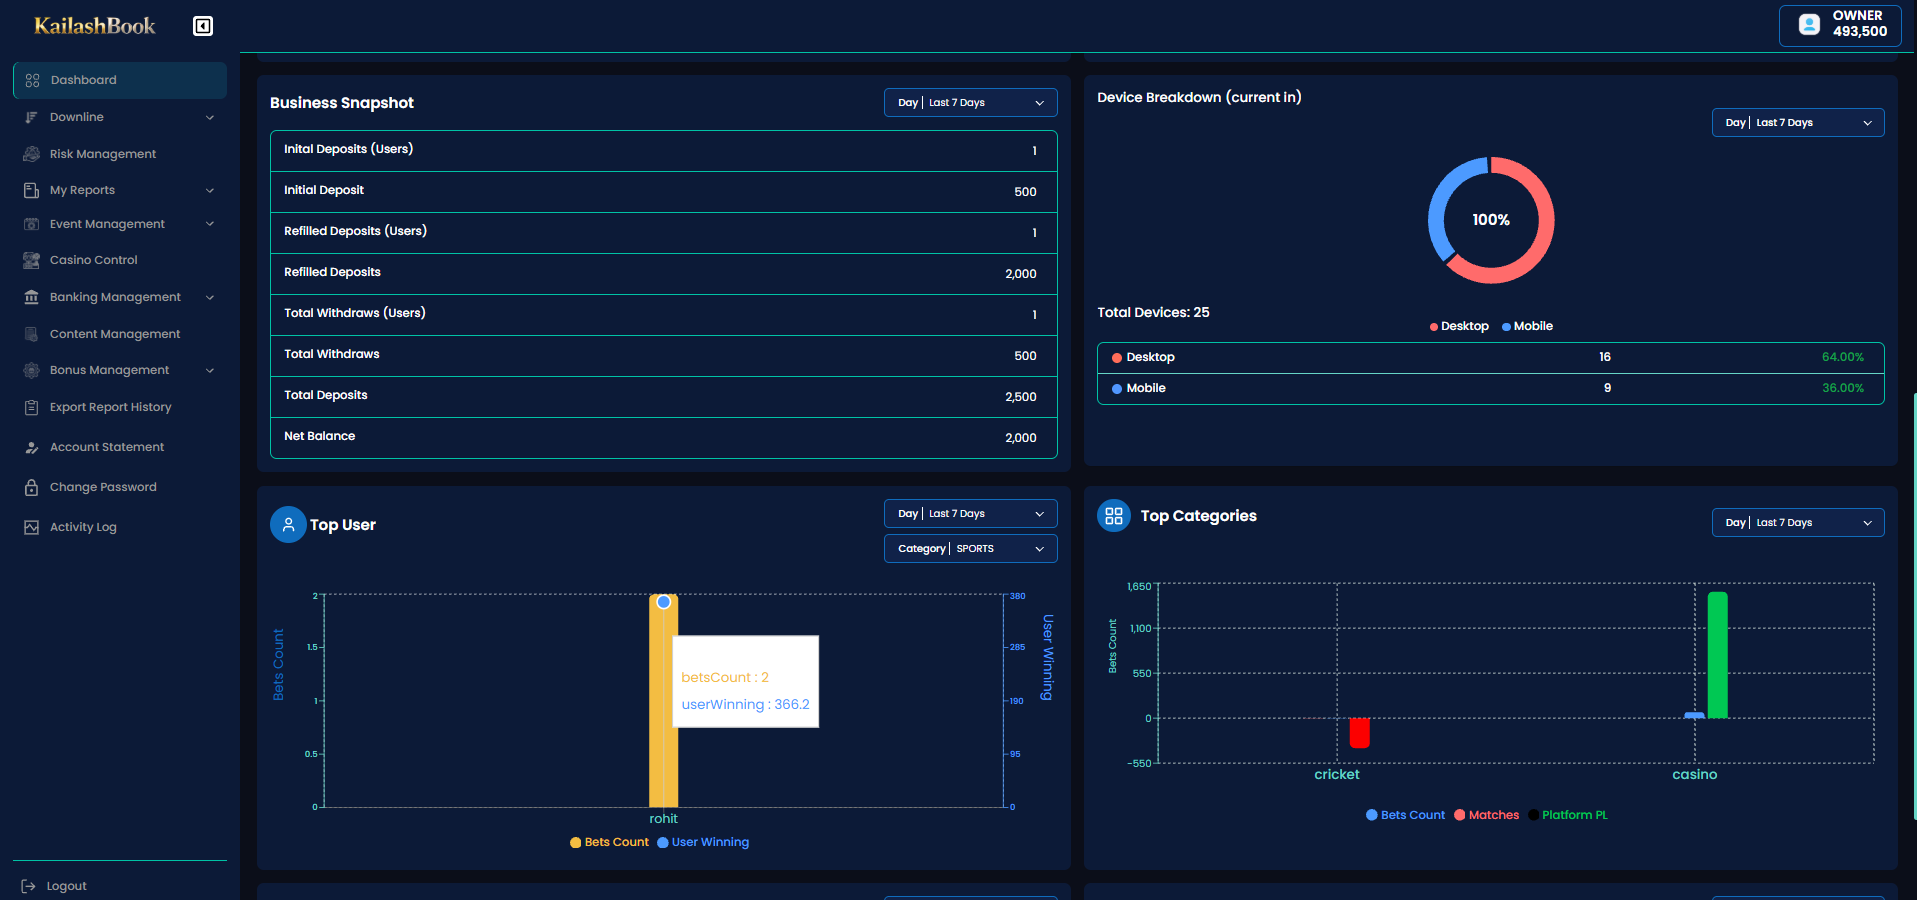Toggle Platform PL legend in Top Categories
Image resolution: width=1917 pixels, height=900 pixels.
pyautogui.click(x=1568, y=815)
